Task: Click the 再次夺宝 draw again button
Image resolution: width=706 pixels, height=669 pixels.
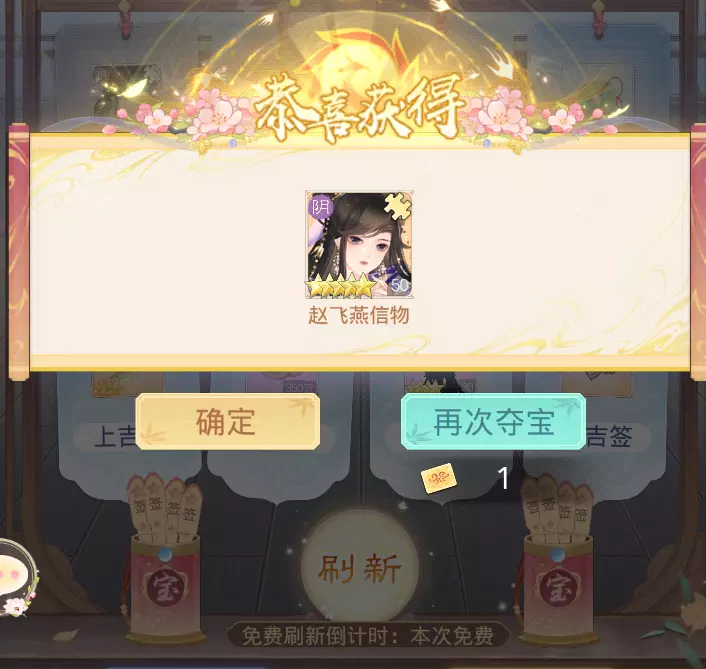Action: pyautogui.click(x=493, y=421)
